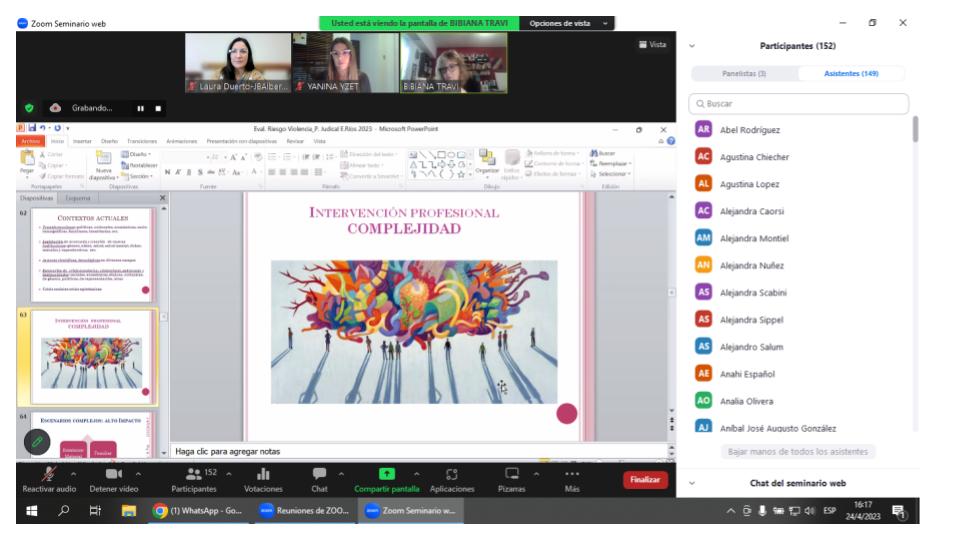The image size is (960, 540).
Task: Open Pizarras whiteboards
Action: pyautogui.click(x=511, y=479)
